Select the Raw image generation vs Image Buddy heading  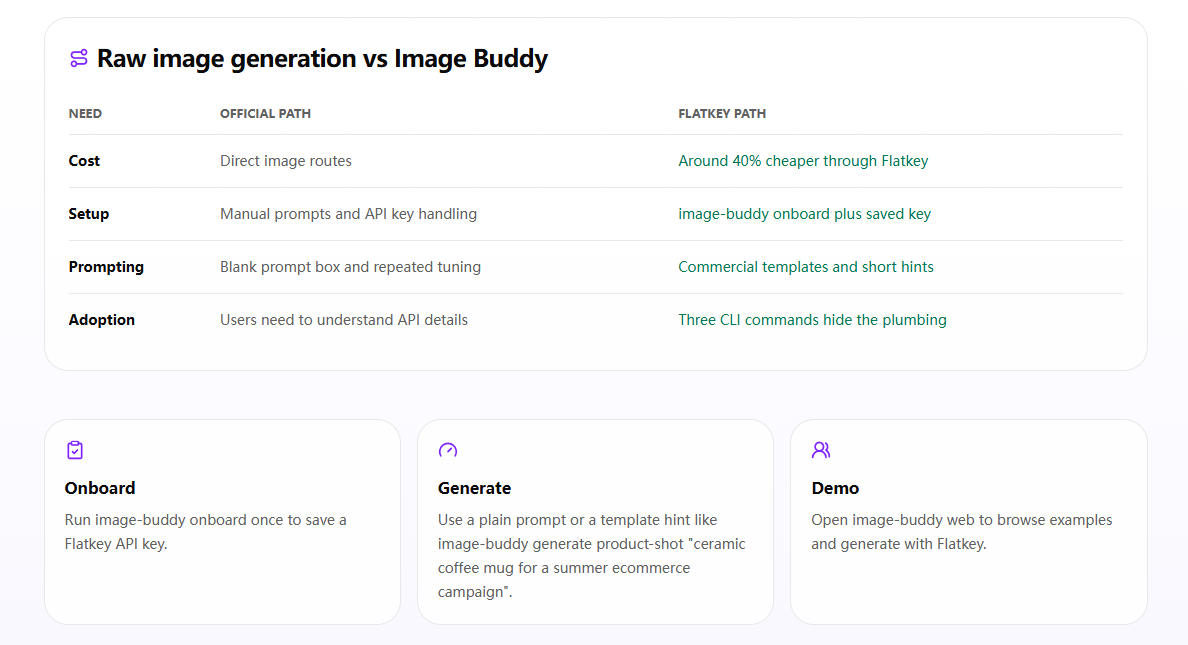pyautogui.click(x=322, y=58)
